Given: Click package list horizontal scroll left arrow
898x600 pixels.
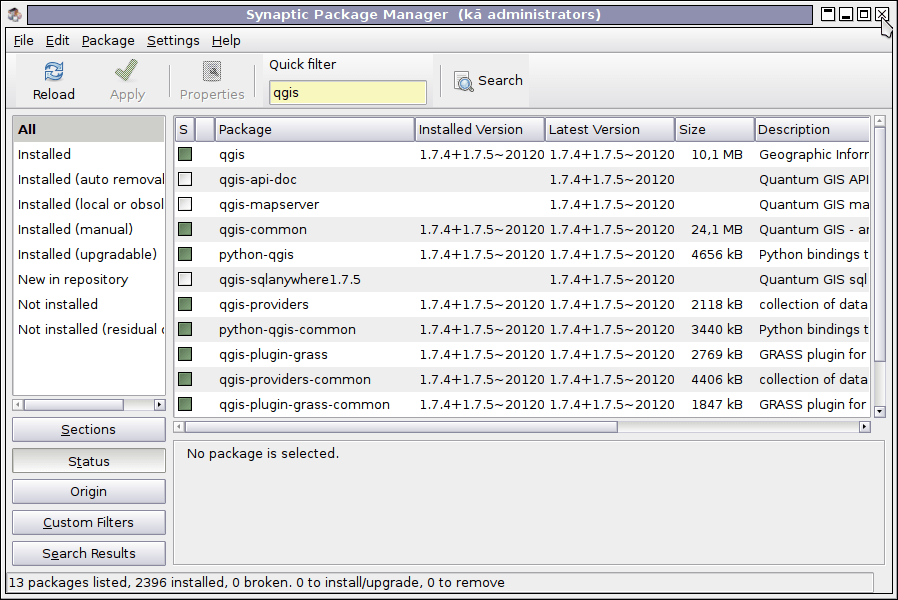Looking at the screenshot, I should pos(179,427).
